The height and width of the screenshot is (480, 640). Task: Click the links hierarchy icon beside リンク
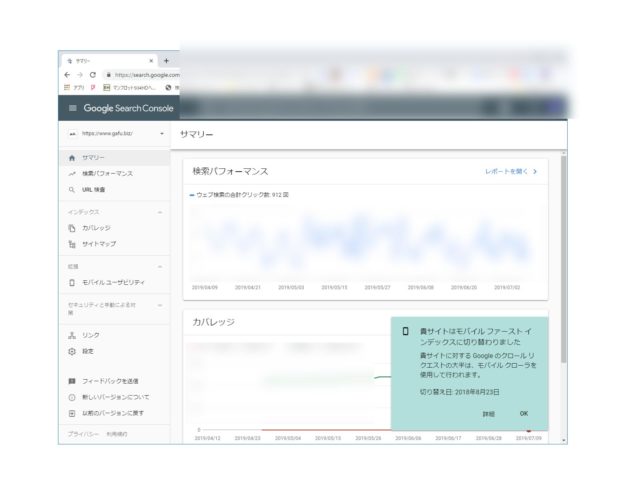(72, 335)
